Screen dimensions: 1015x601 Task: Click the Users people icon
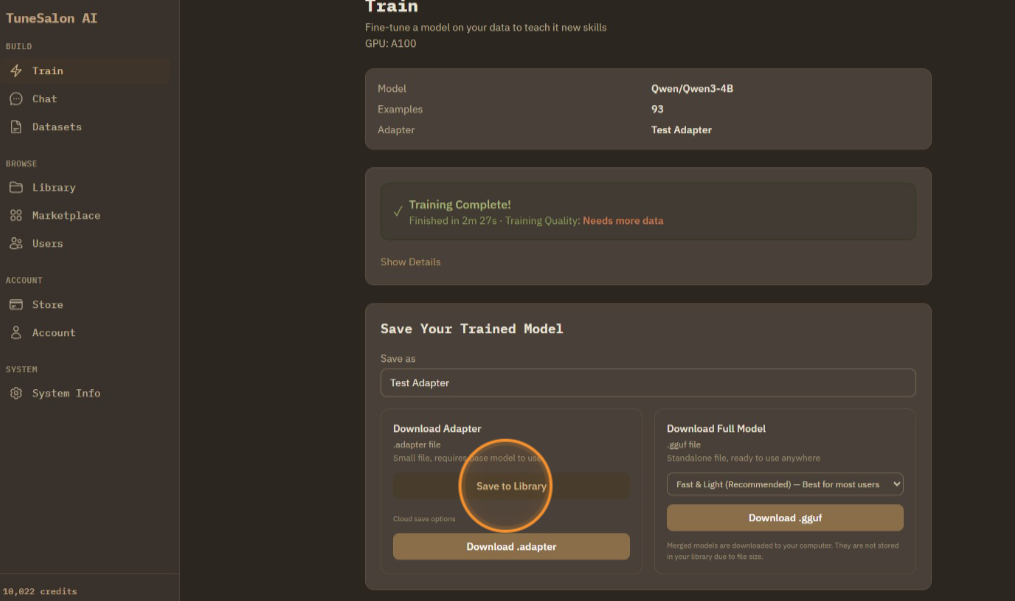(x=16, y=244)
